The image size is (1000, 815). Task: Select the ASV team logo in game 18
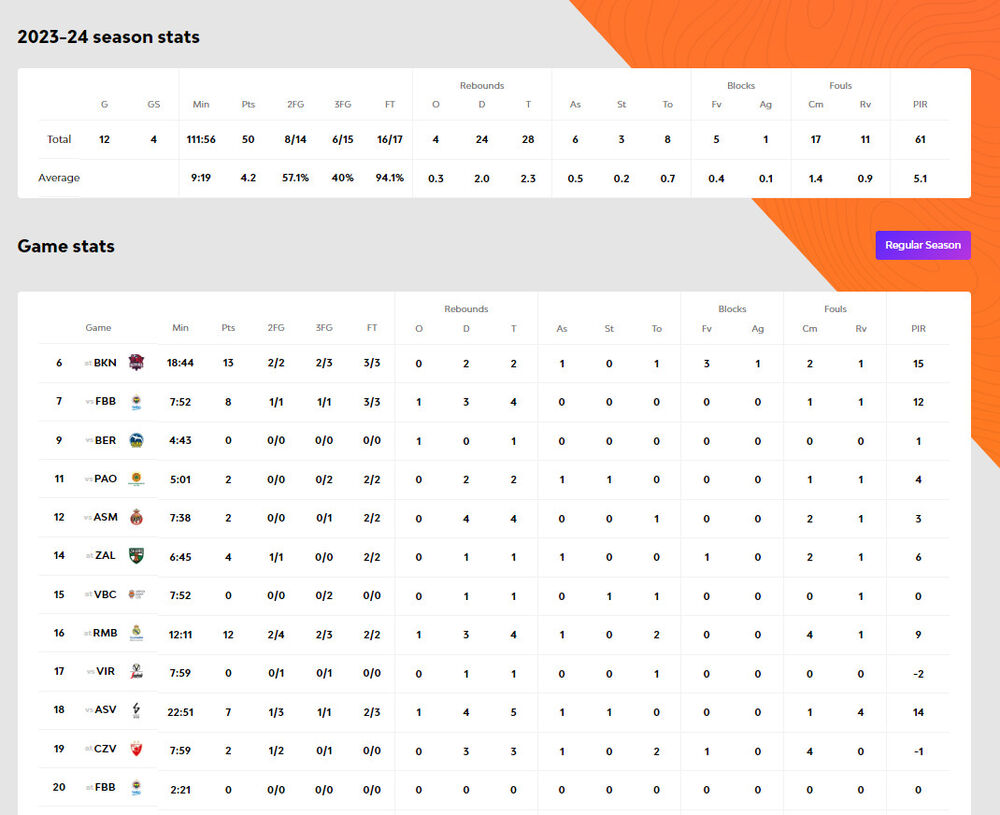[x=136, y=710]
